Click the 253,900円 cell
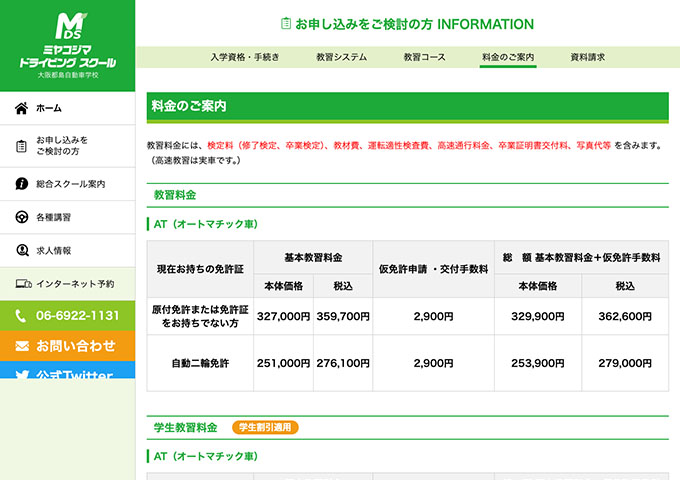The width and height of the screenshot is (680, 480). point(538,363)
